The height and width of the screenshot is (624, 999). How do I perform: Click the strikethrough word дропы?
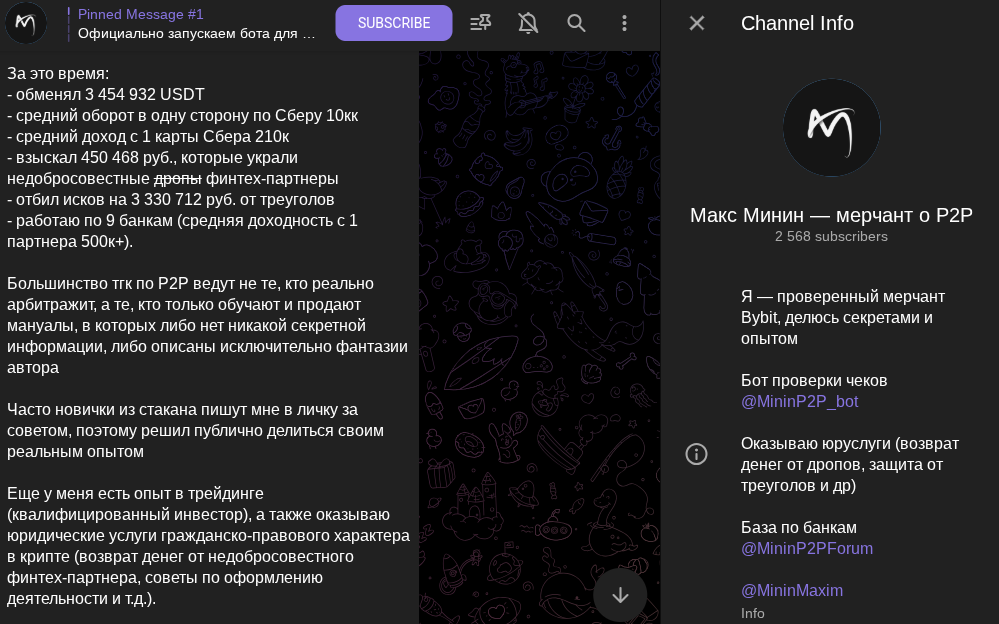(178, 178)
